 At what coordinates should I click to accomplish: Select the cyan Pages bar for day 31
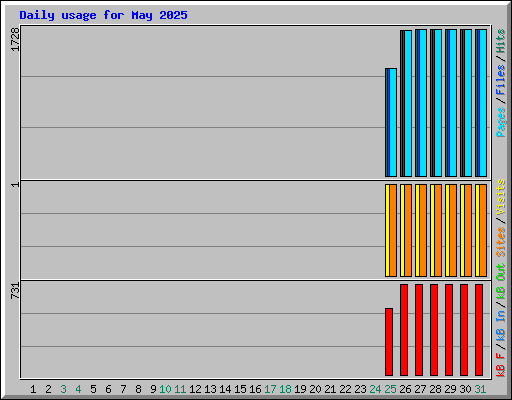tap(483, 103)
